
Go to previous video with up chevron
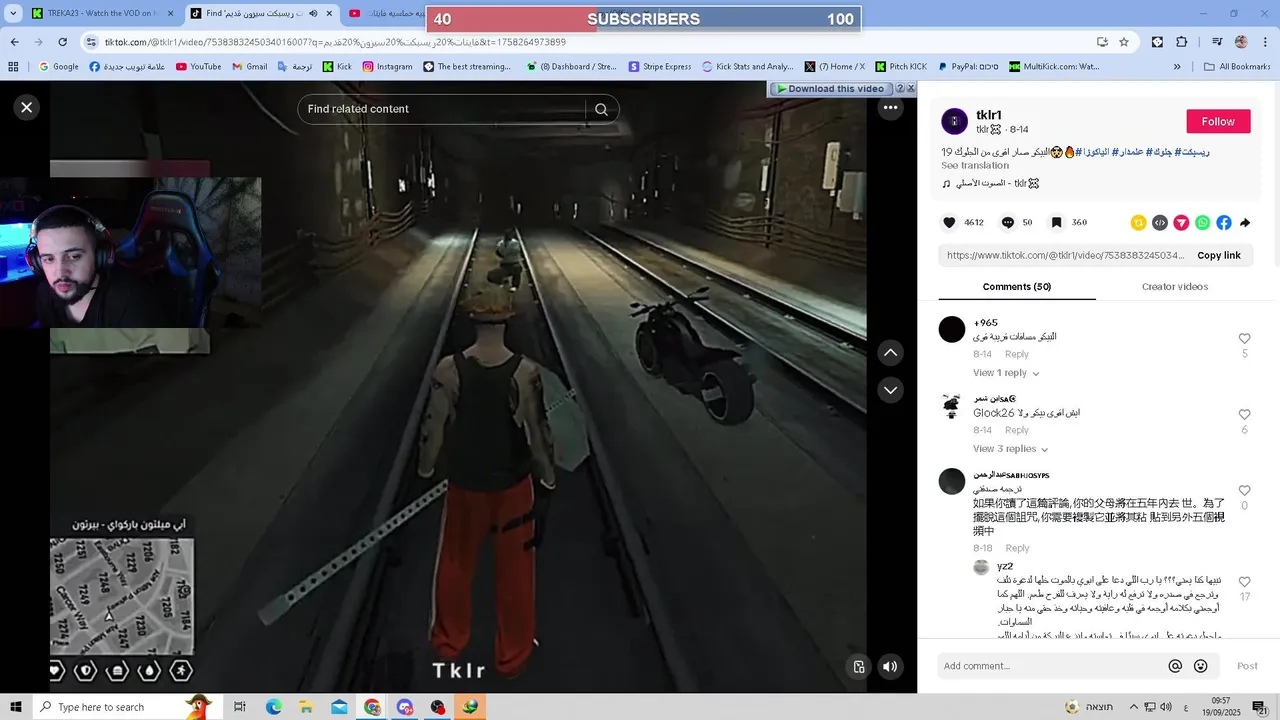click(890, 352)
